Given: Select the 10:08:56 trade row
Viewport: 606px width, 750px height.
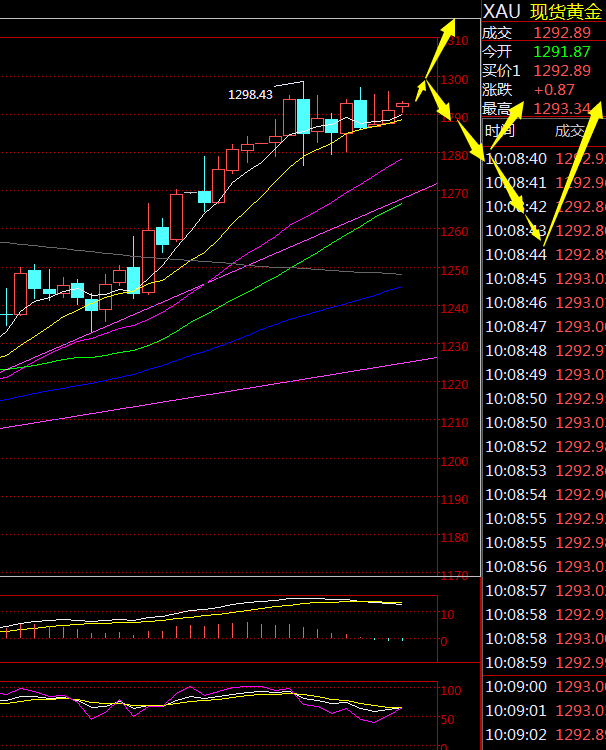Looking at the screenshot, I should pyautogui.click(x=544, y=567).
